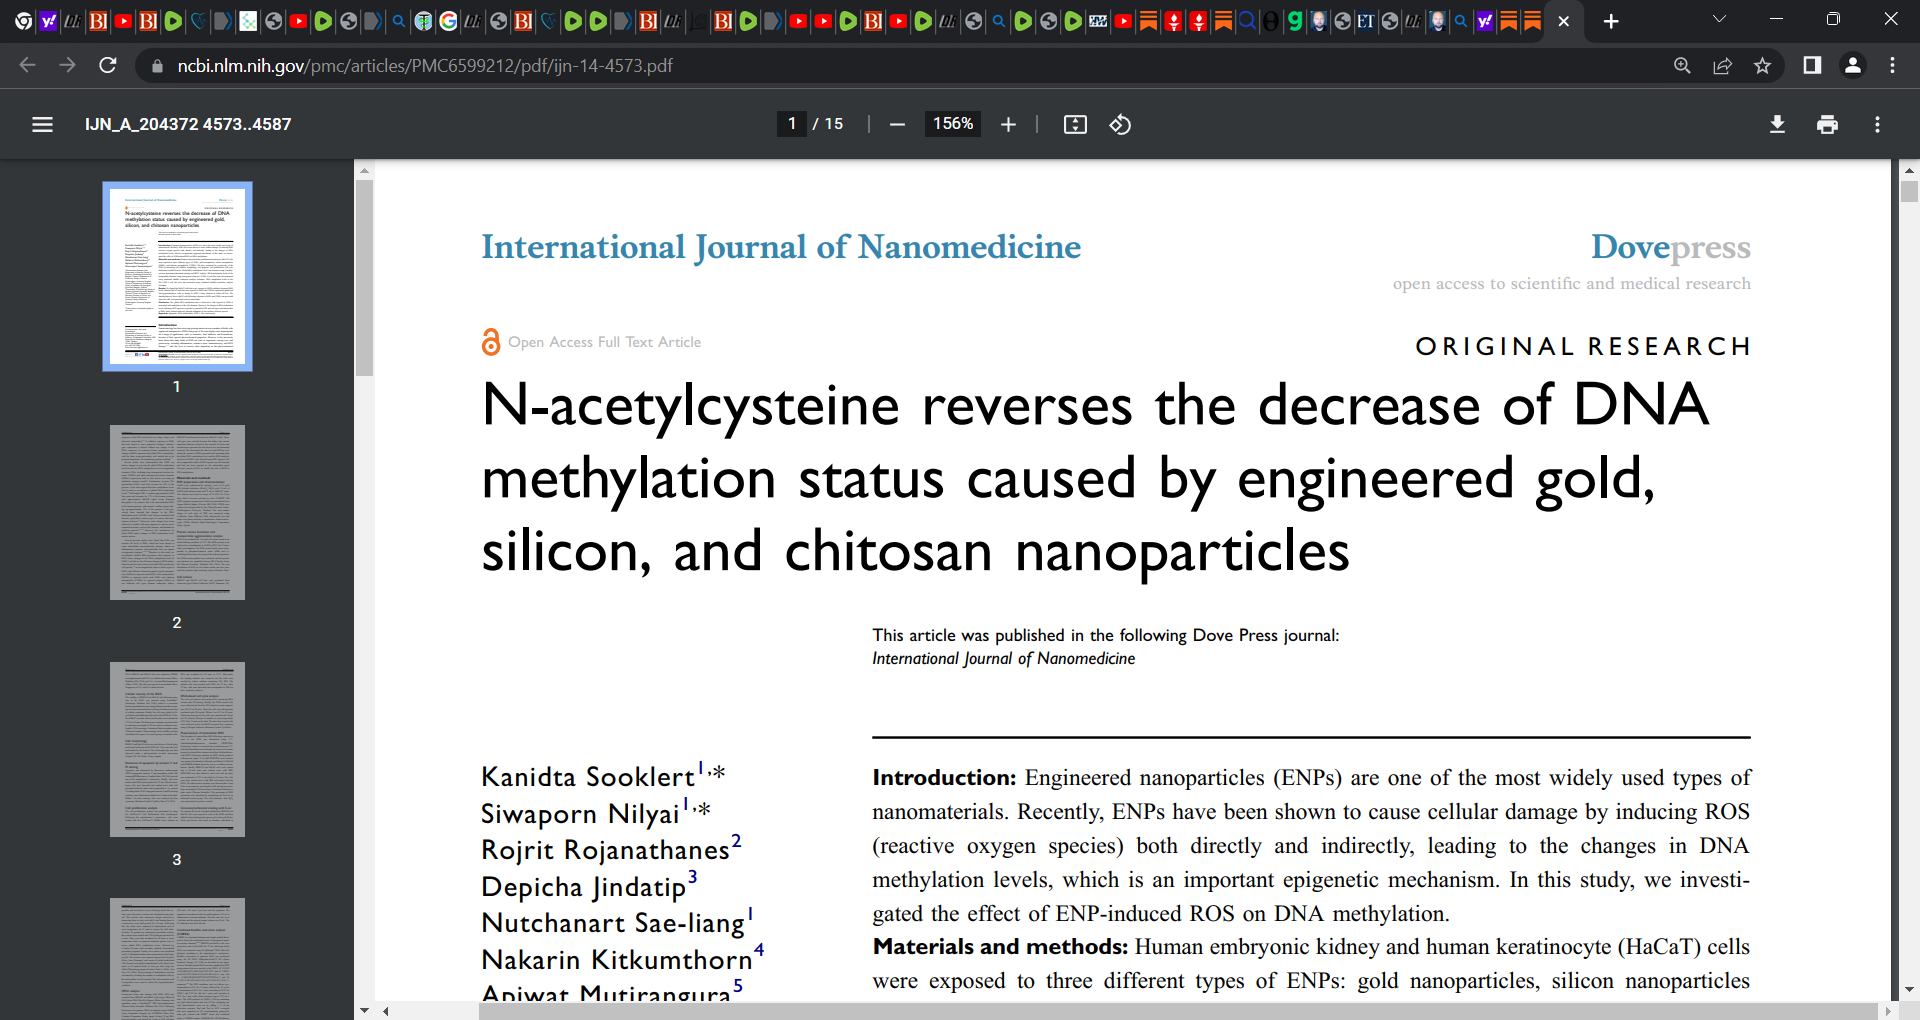Image resolution: width=1920 pixels, height=1020 pixels.
Task: Rotate the PDF counterclockwise
Action: point(1120,124)
